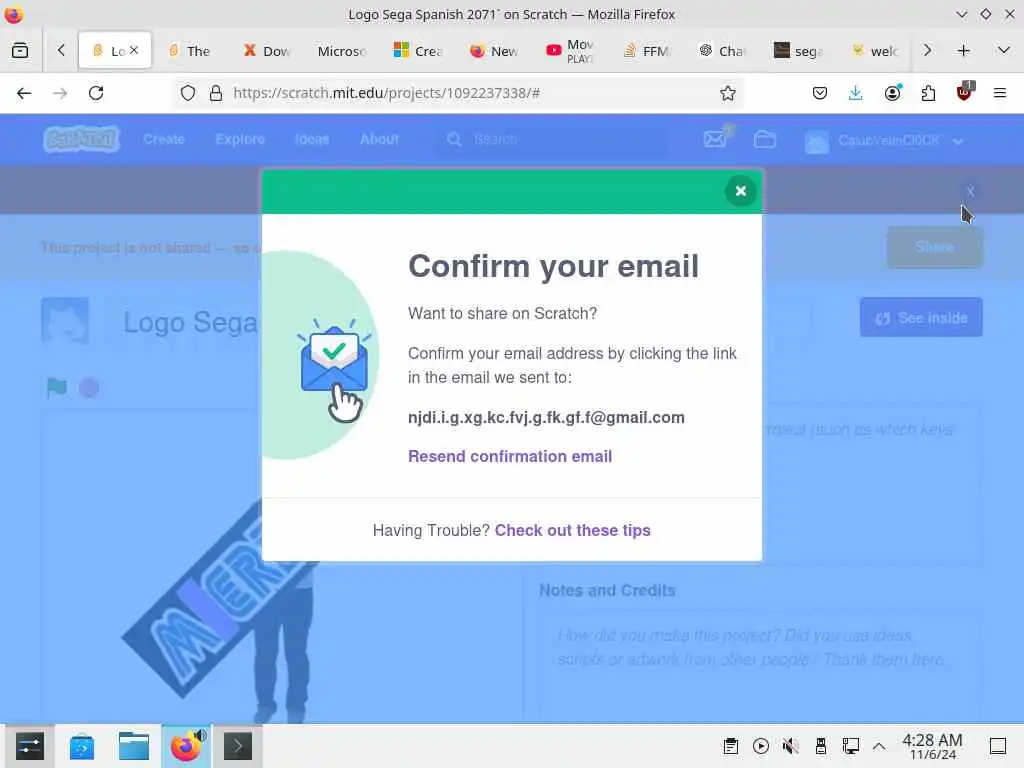Viewport: 1024px width, 768px height.
Task: Open the clock showing 4:28 AM
Action: point(933,746)
